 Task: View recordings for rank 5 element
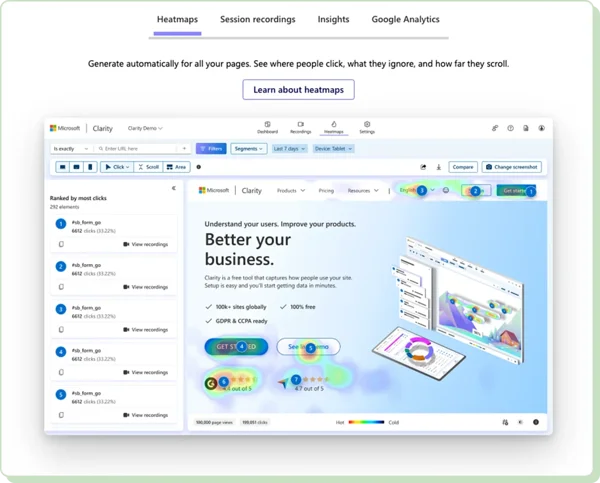pos(145,415)
